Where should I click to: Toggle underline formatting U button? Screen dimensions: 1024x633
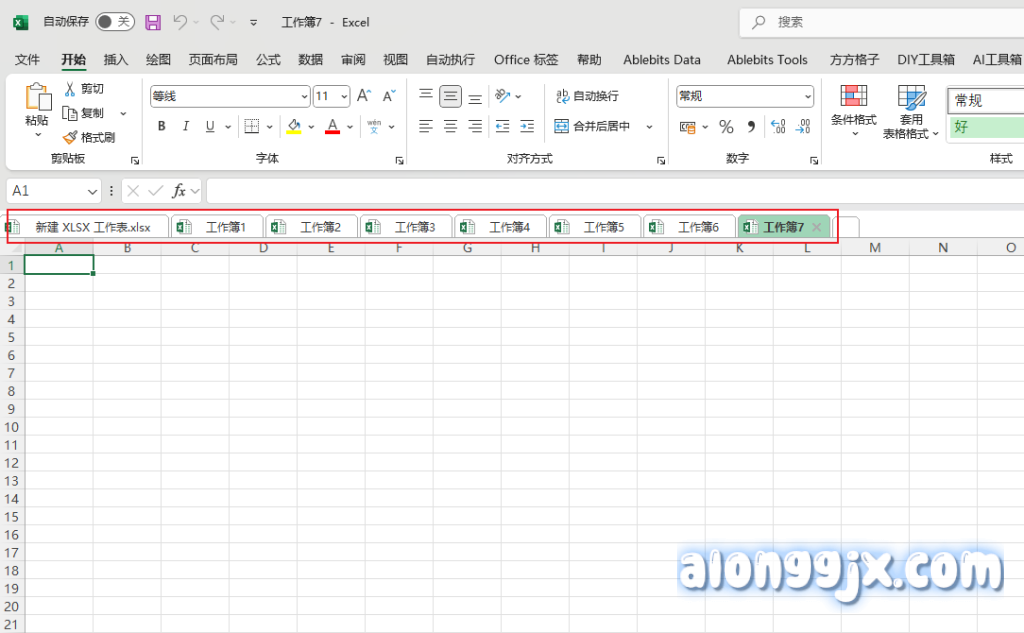pyautogui.click(x=210, y=126)
